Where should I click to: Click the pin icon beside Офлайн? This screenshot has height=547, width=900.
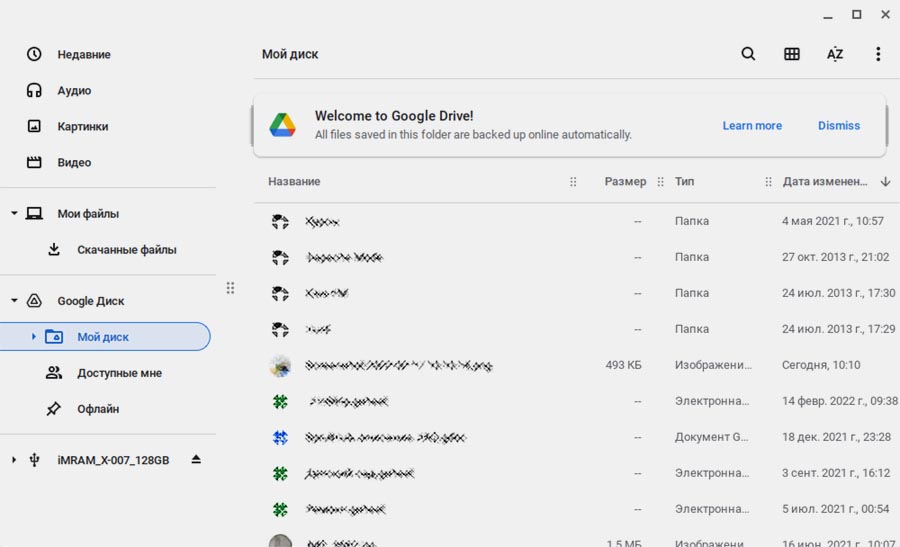tap(53, 409)
